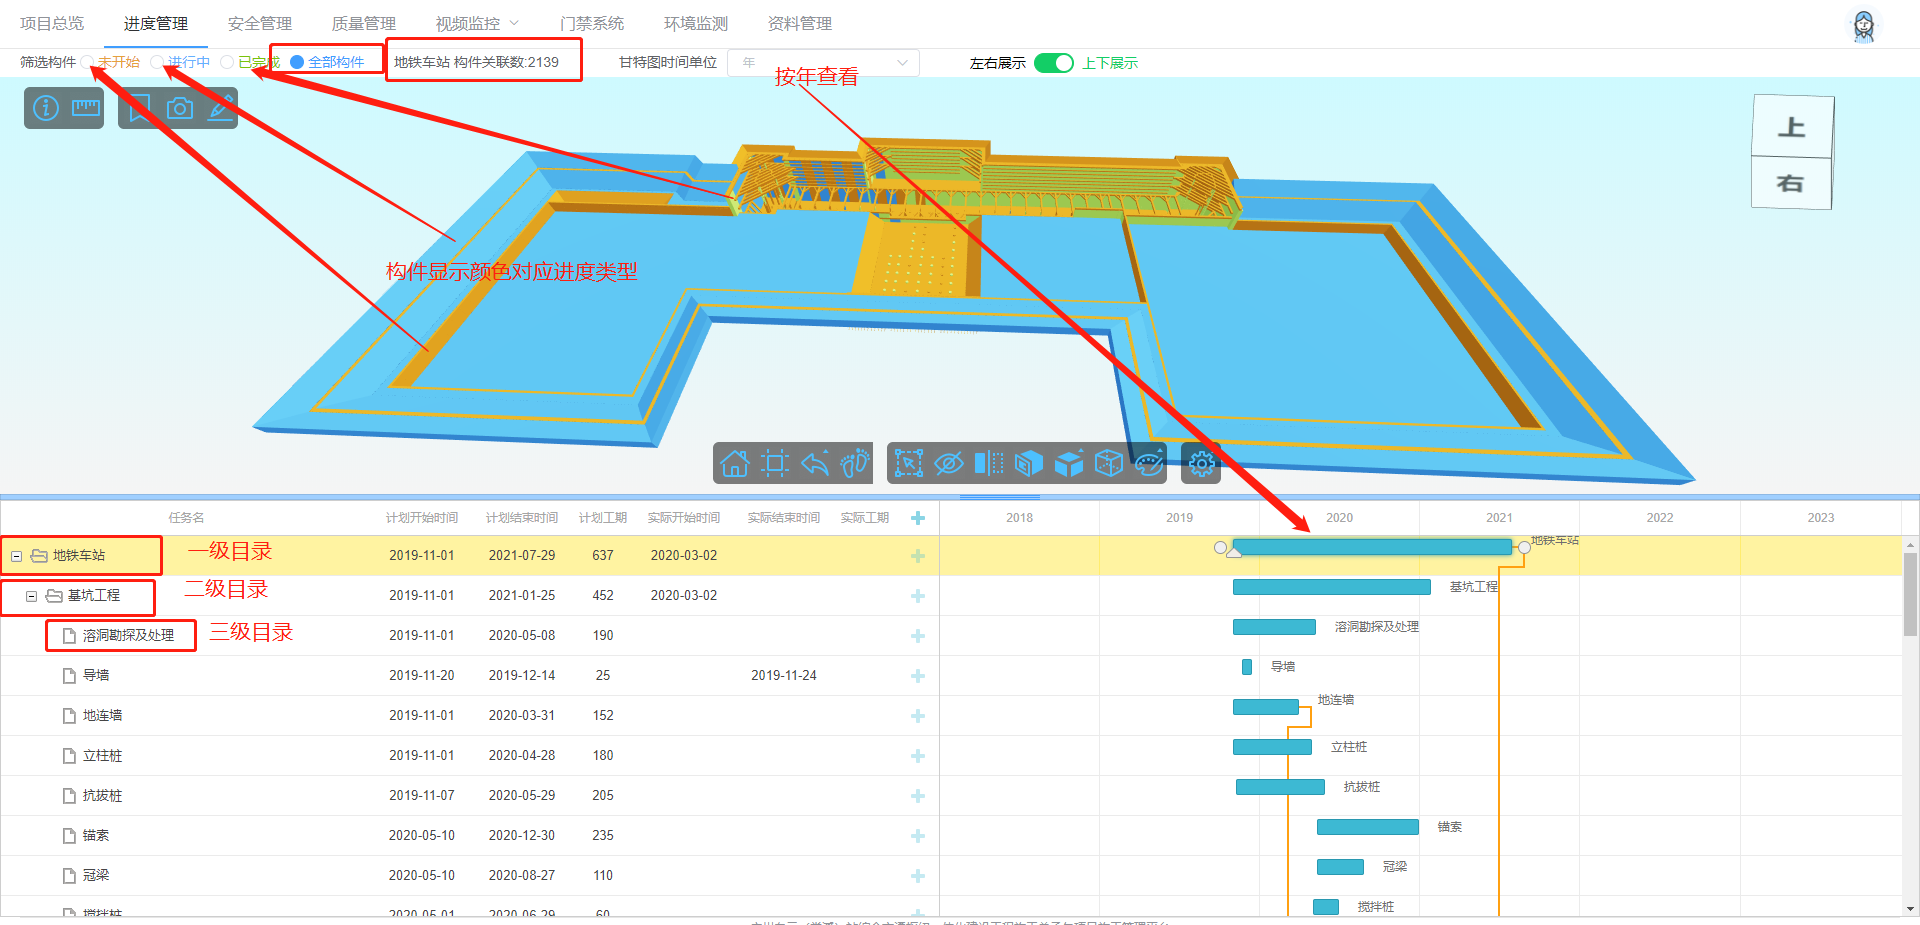This screenshot has width=1920, height=925.
Task: Select the 溶洞勘探及处理 task row
Action: 470,636
